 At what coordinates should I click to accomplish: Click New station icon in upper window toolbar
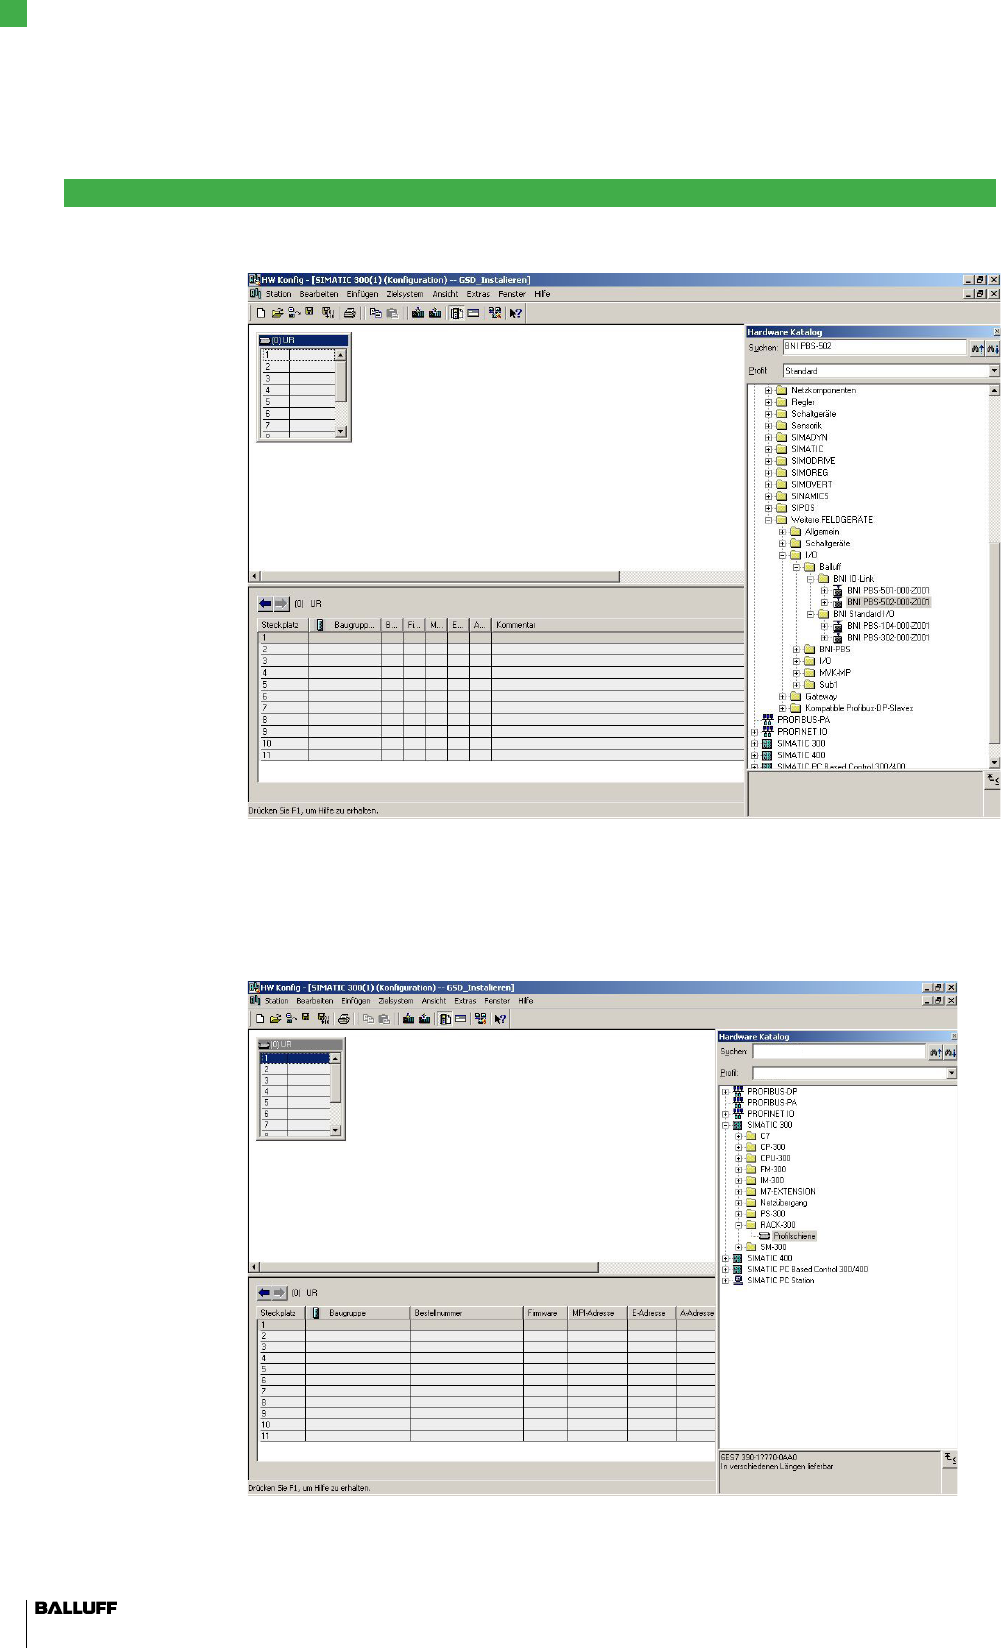(x=260, y=313)
